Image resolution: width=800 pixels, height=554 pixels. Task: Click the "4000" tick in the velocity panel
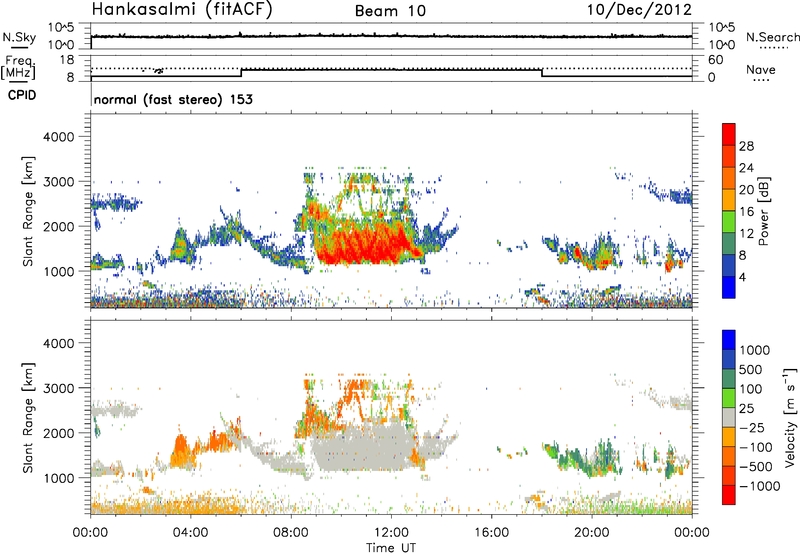[59, 343]
